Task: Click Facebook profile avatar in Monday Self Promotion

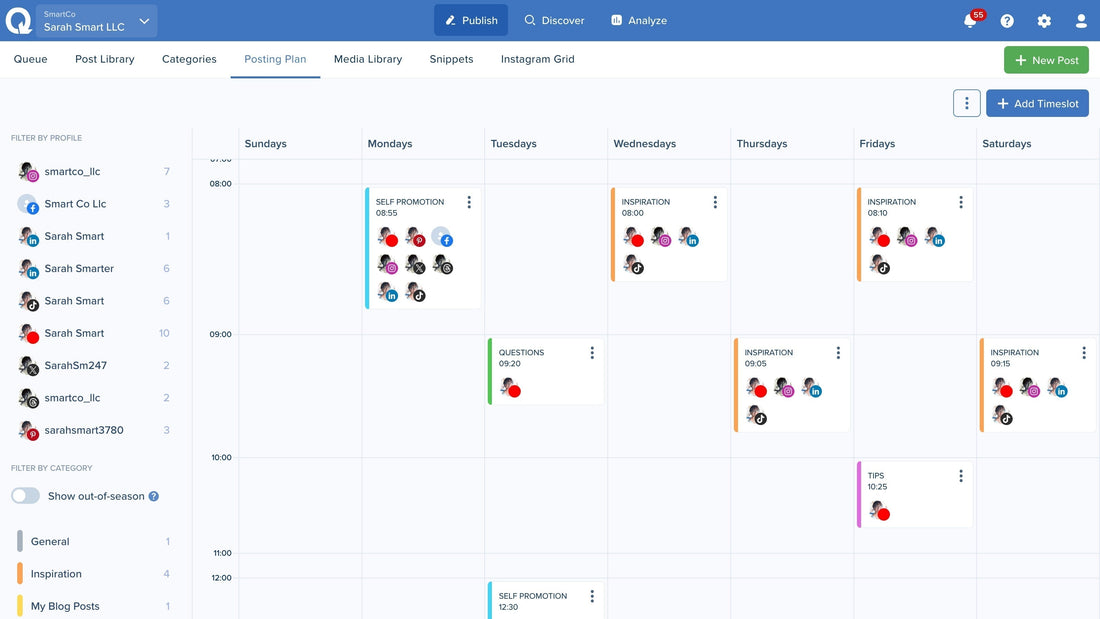Action: coord(442,237)
